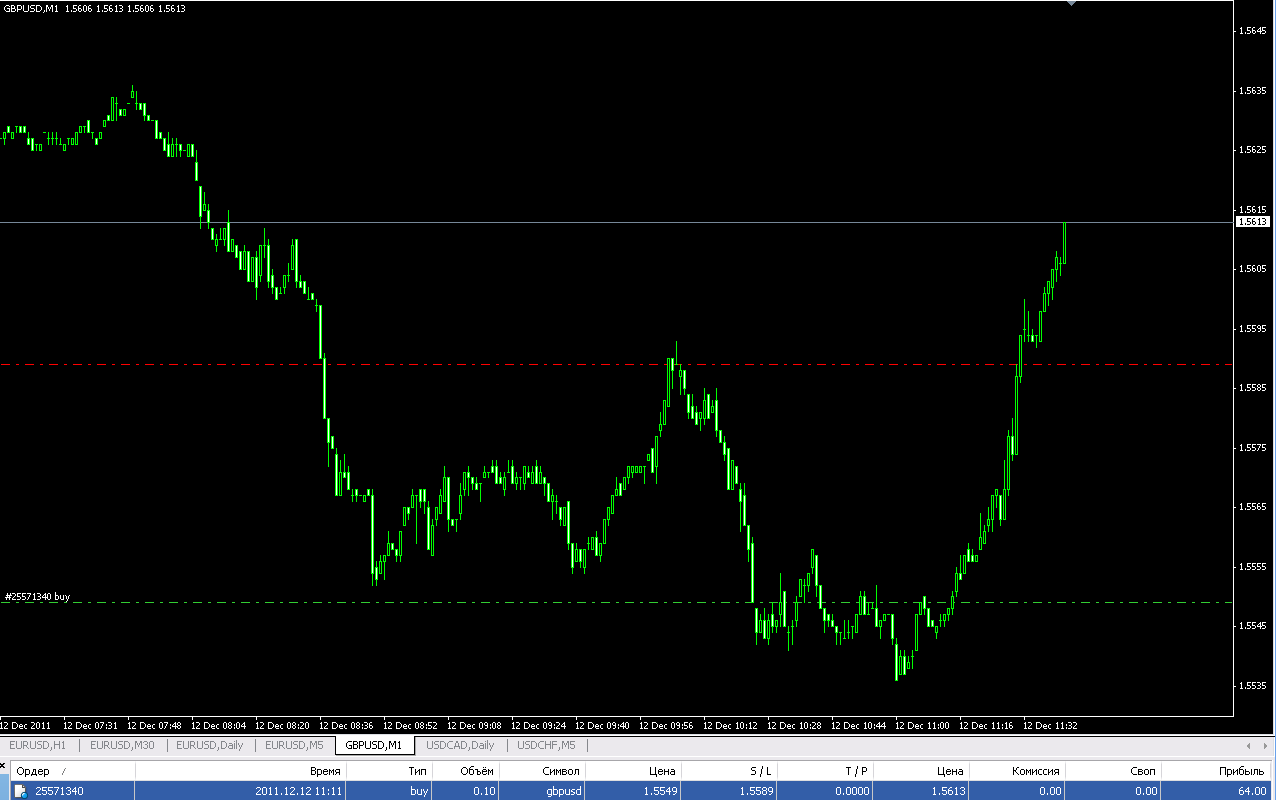Screen dimensions: 1276x800
Task: Click the volume value 0.10
Action: (x=484, y=791)
